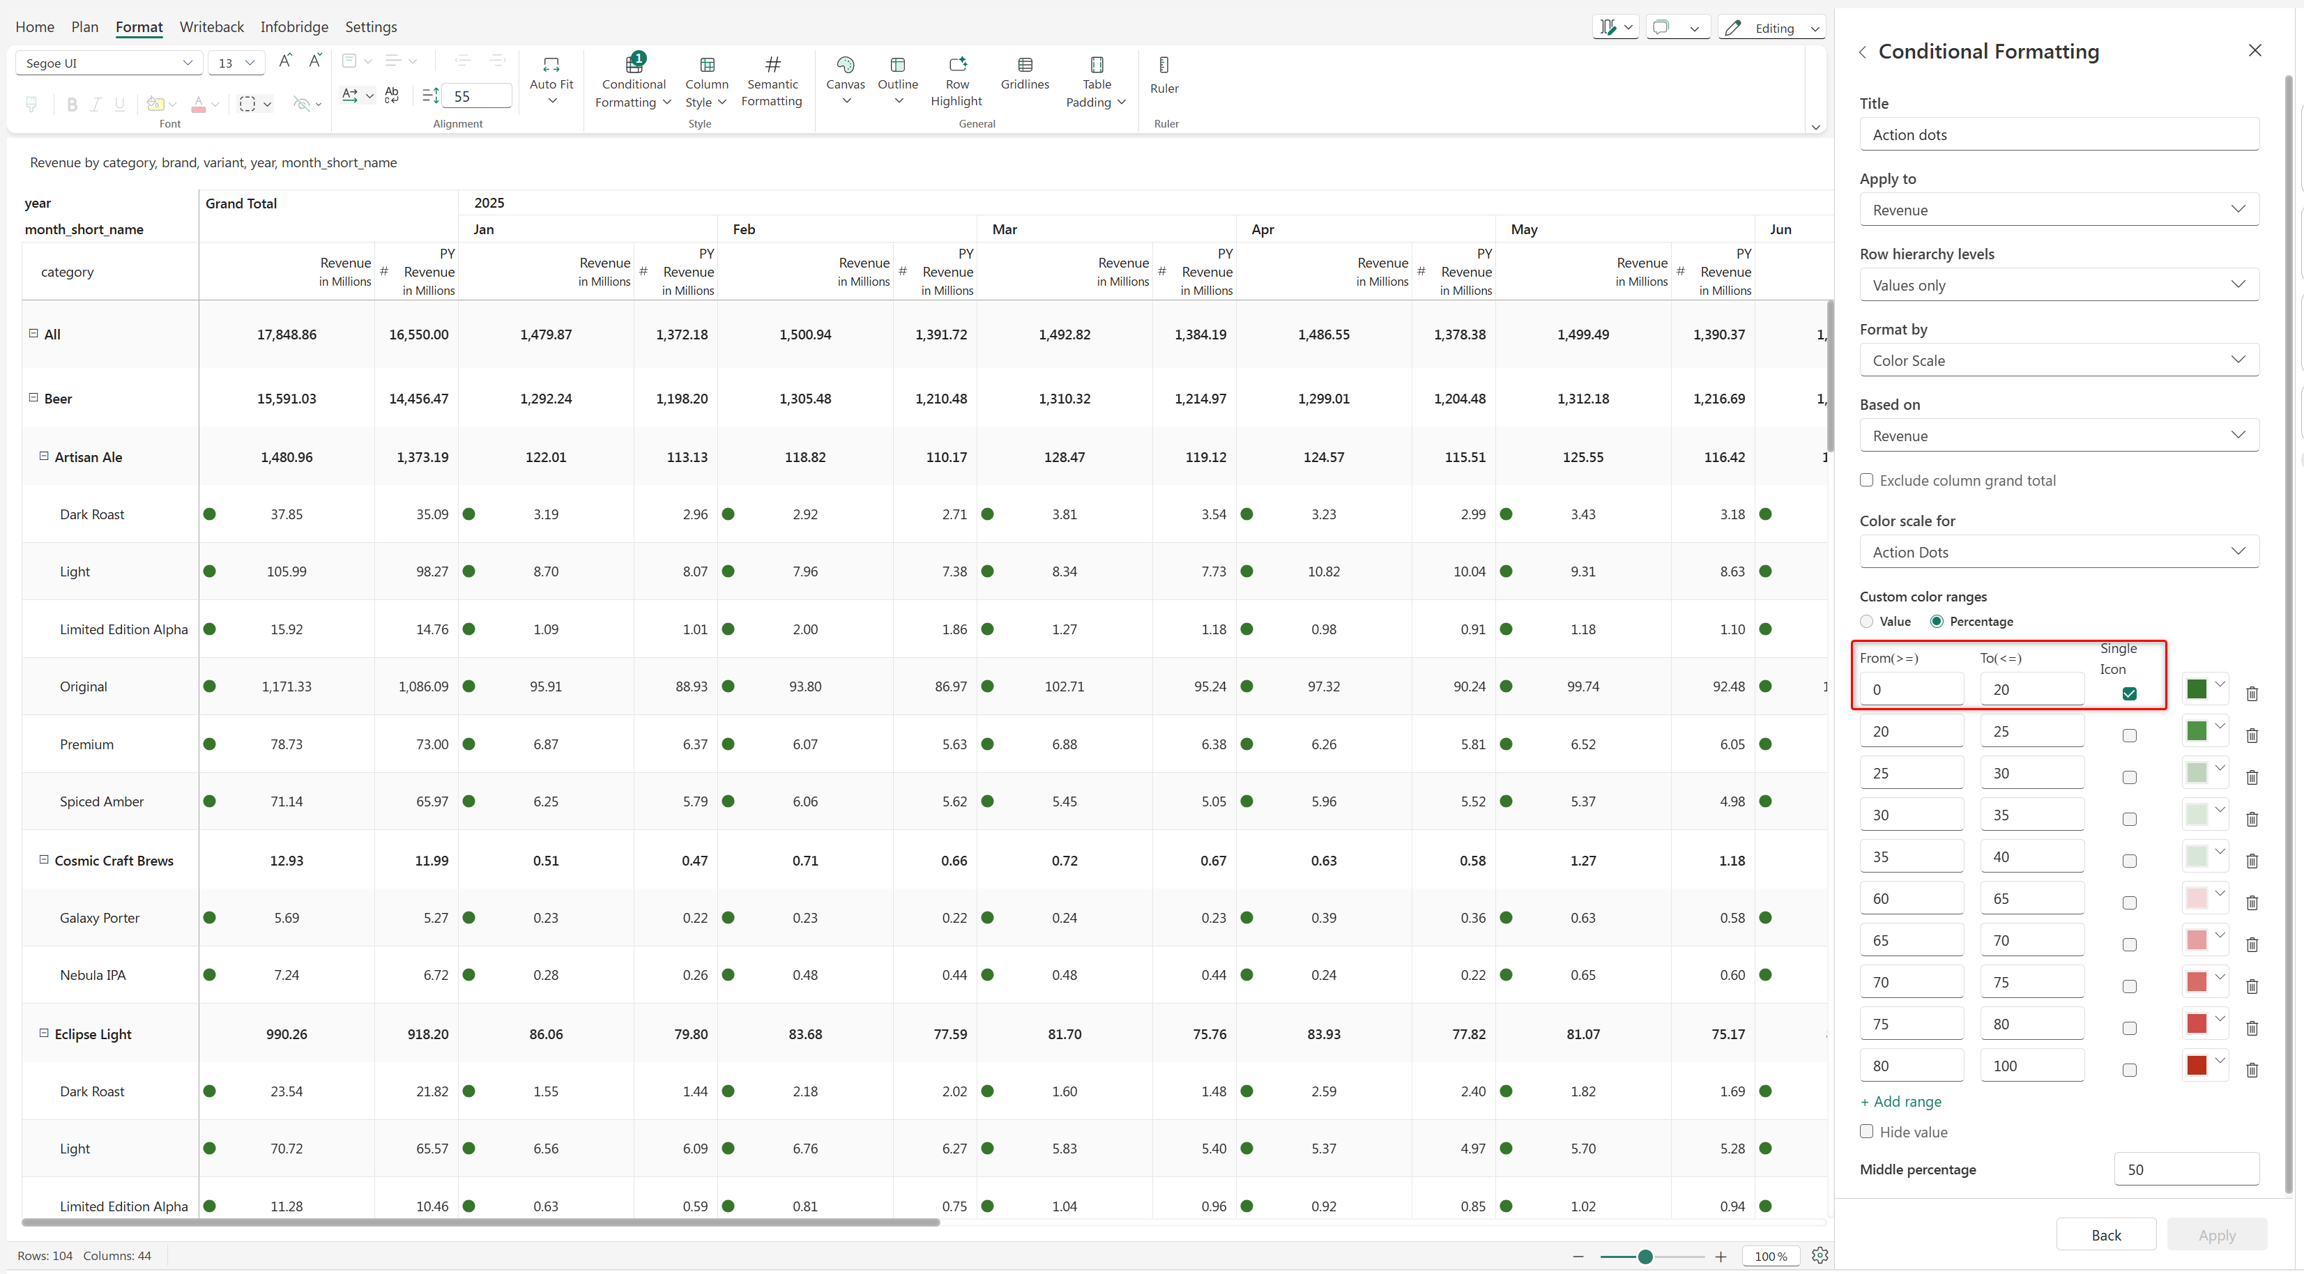Screen dimensions: 2304x1274
Task: Open dark red swatch for 80-100 range
Action: (2205, 1066)
